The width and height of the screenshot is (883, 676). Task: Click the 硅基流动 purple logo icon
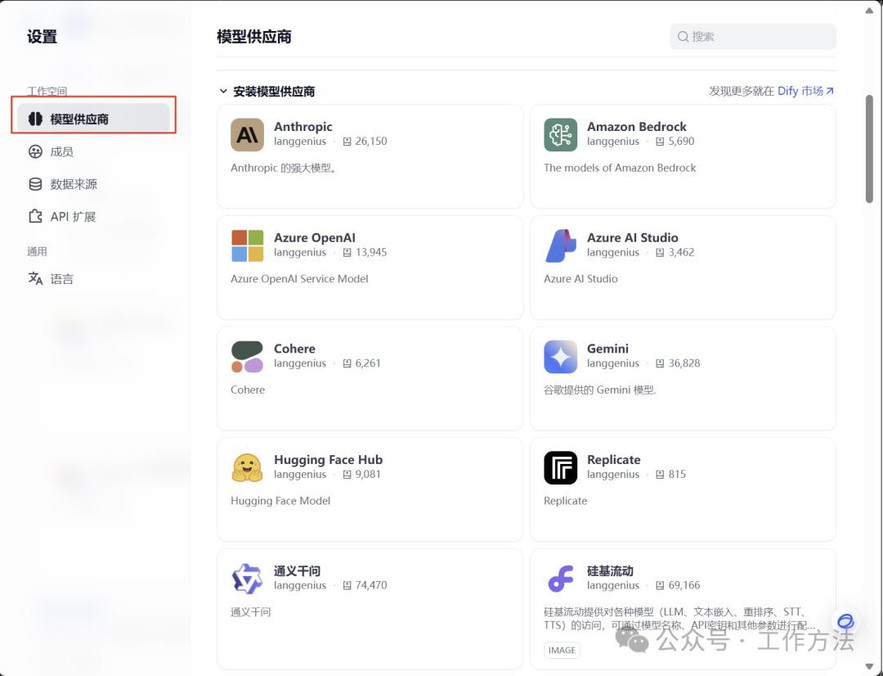[560, 579]
